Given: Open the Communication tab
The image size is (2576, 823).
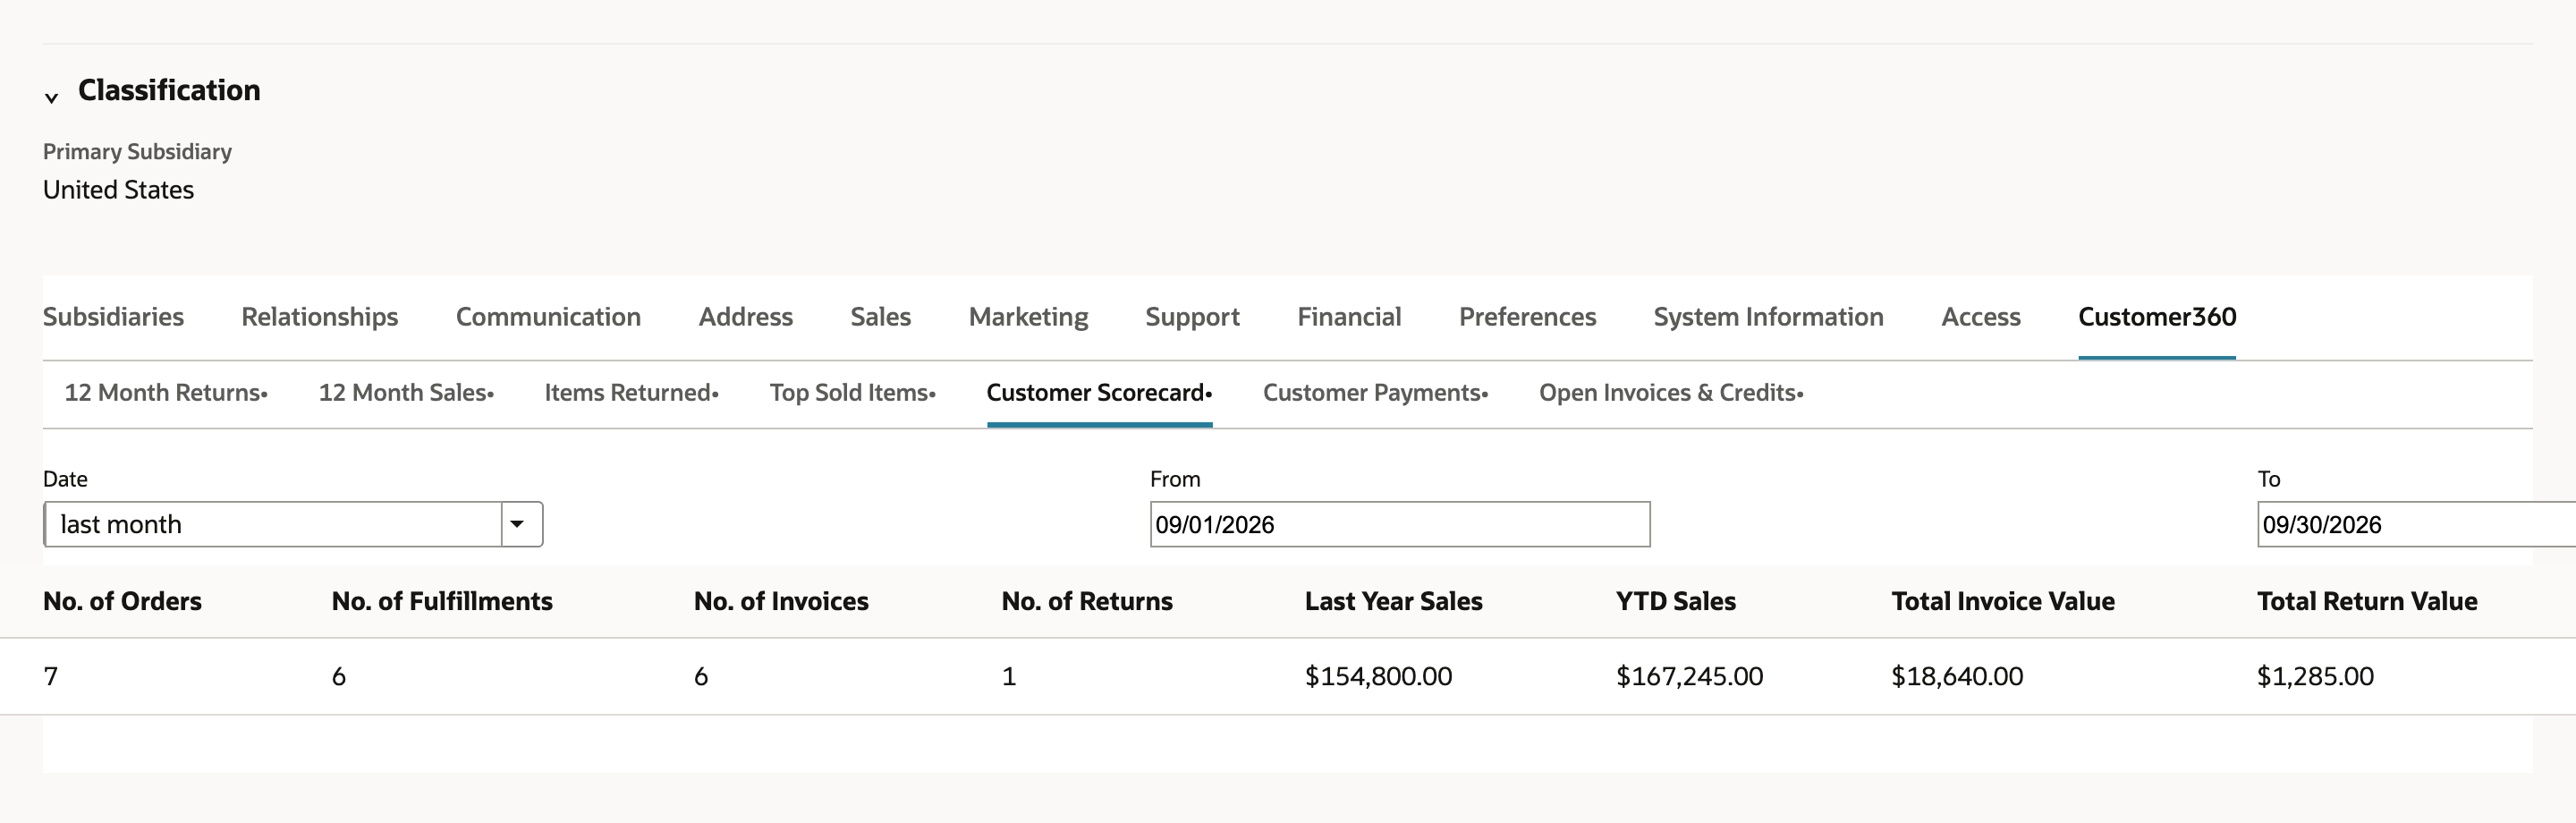Looking at the screenshot, I should pyautogui.click(x=548, y=317).
